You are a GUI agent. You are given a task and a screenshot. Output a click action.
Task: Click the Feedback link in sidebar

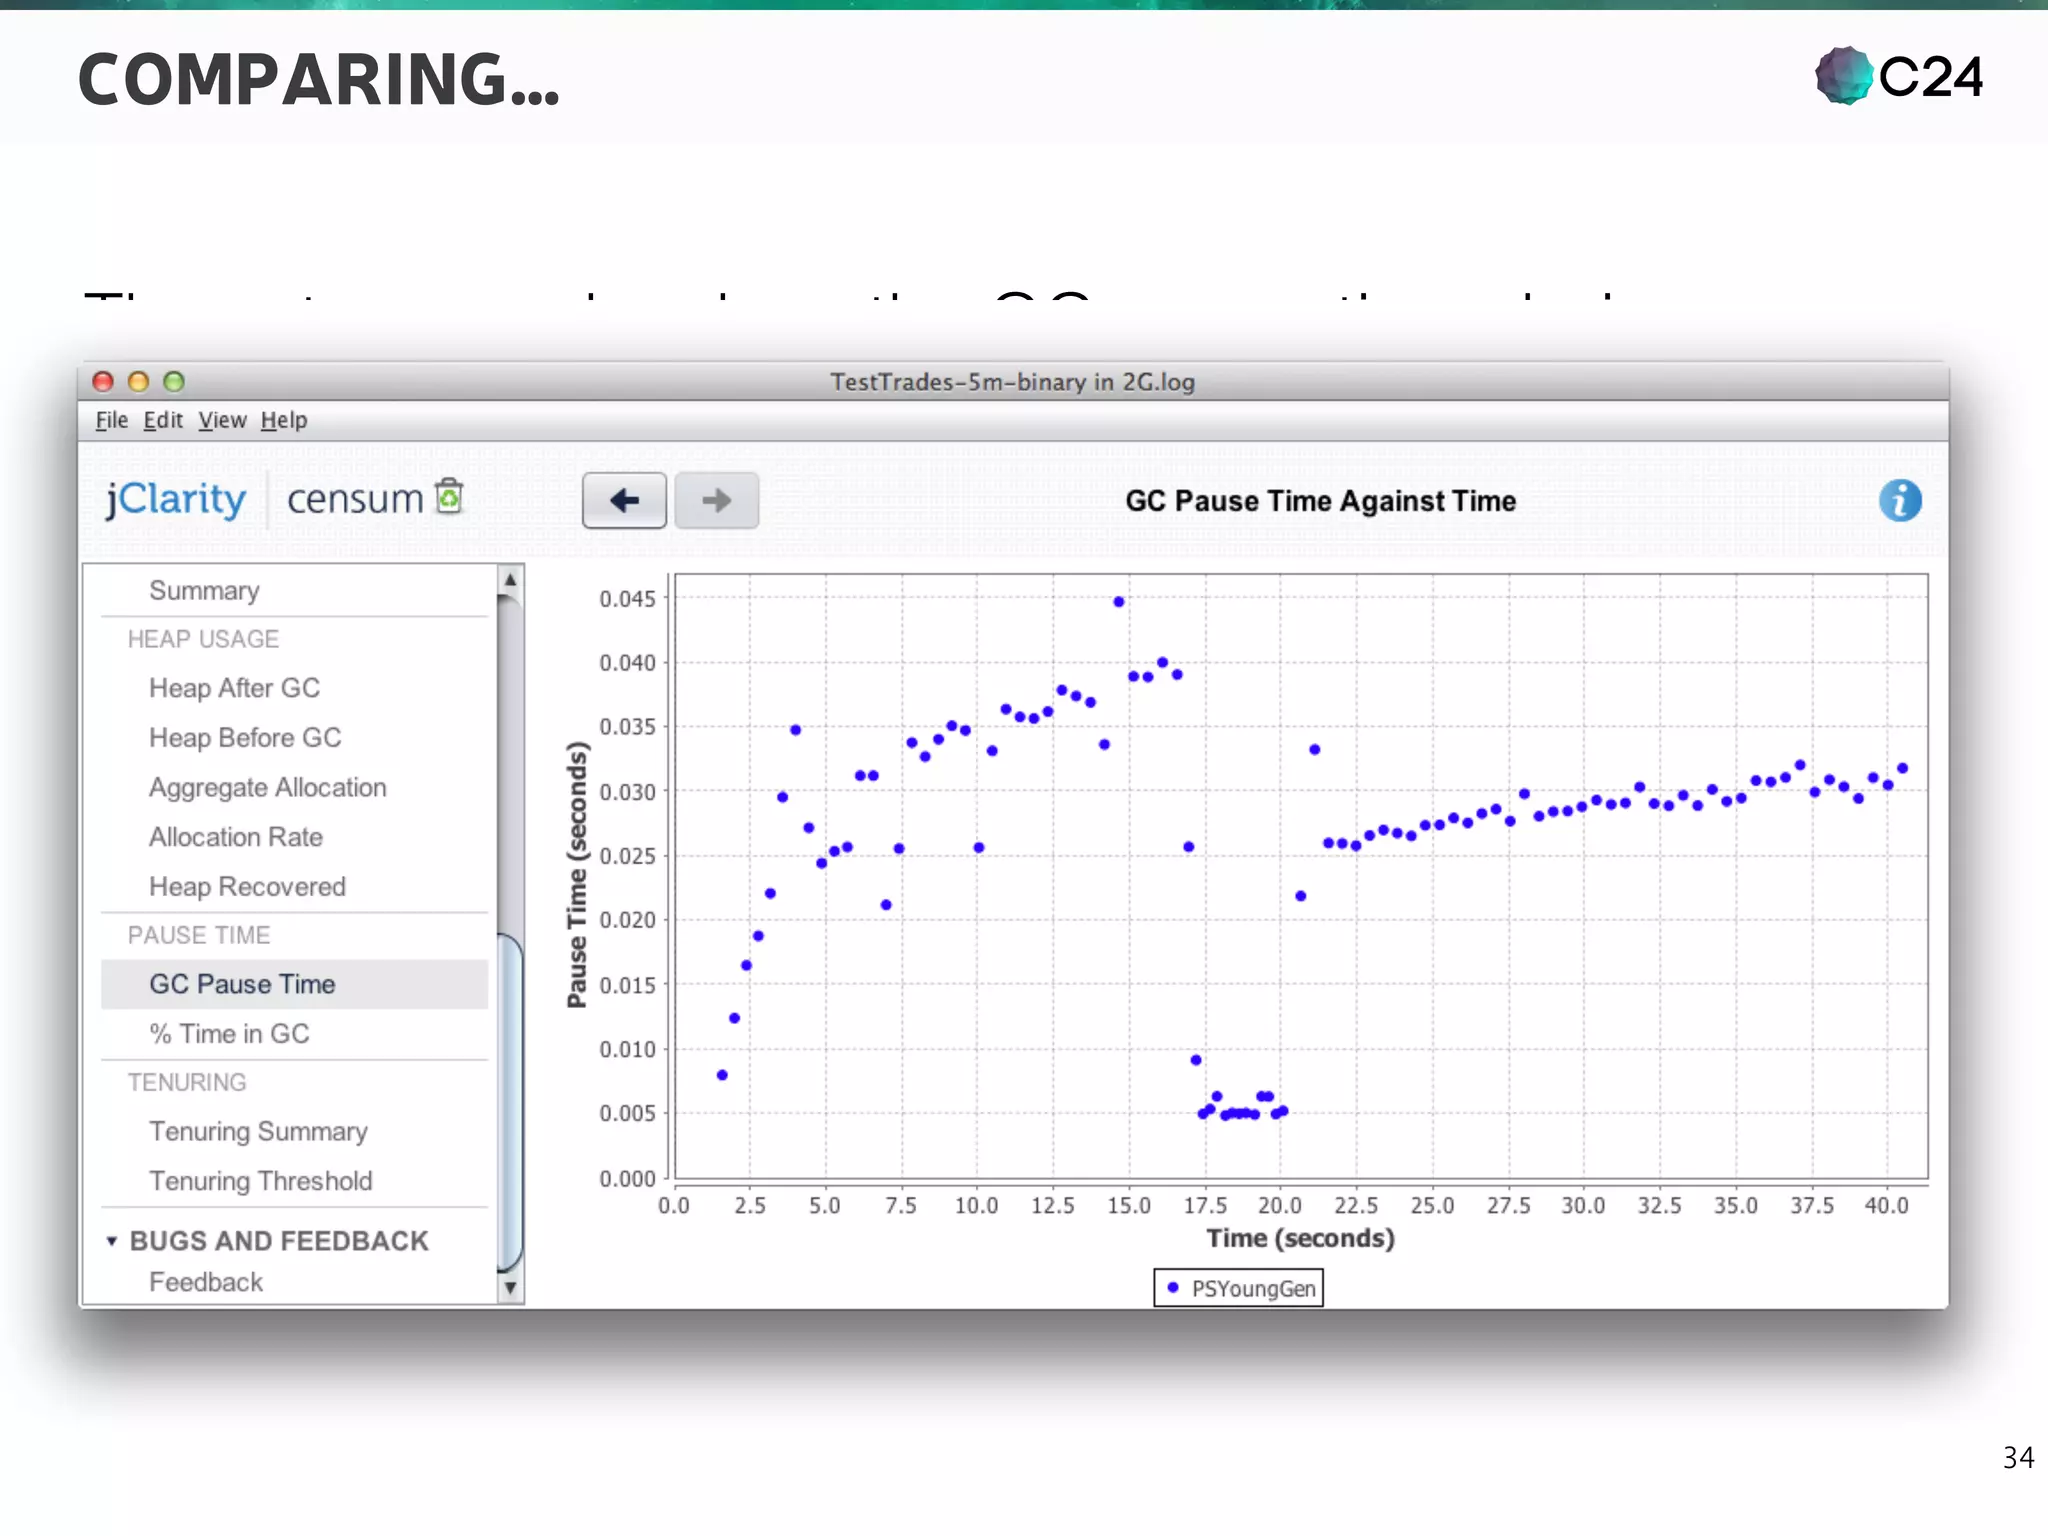tap(206, 1282)
